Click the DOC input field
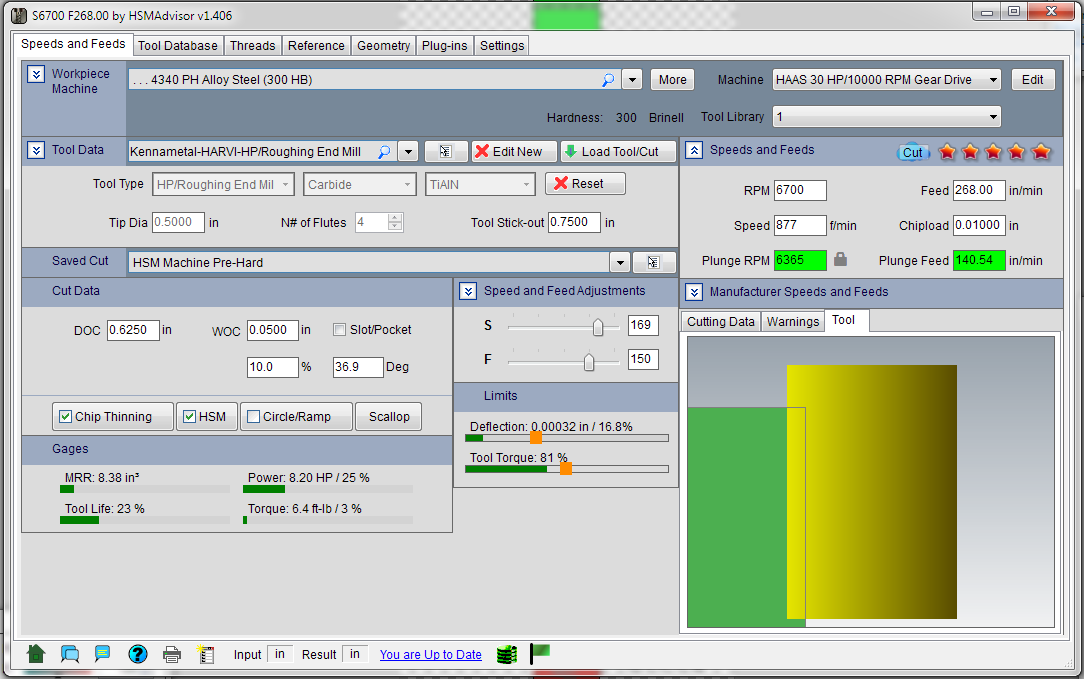This screenshot has height=679, width=1084. click(133, 330)
